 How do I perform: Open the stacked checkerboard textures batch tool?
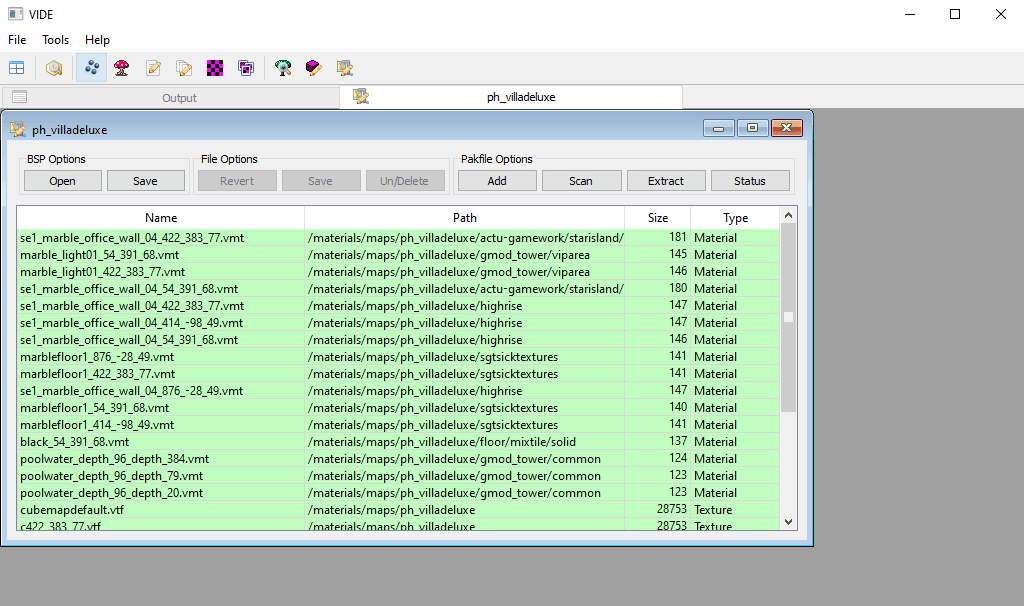tap(246, 68)
